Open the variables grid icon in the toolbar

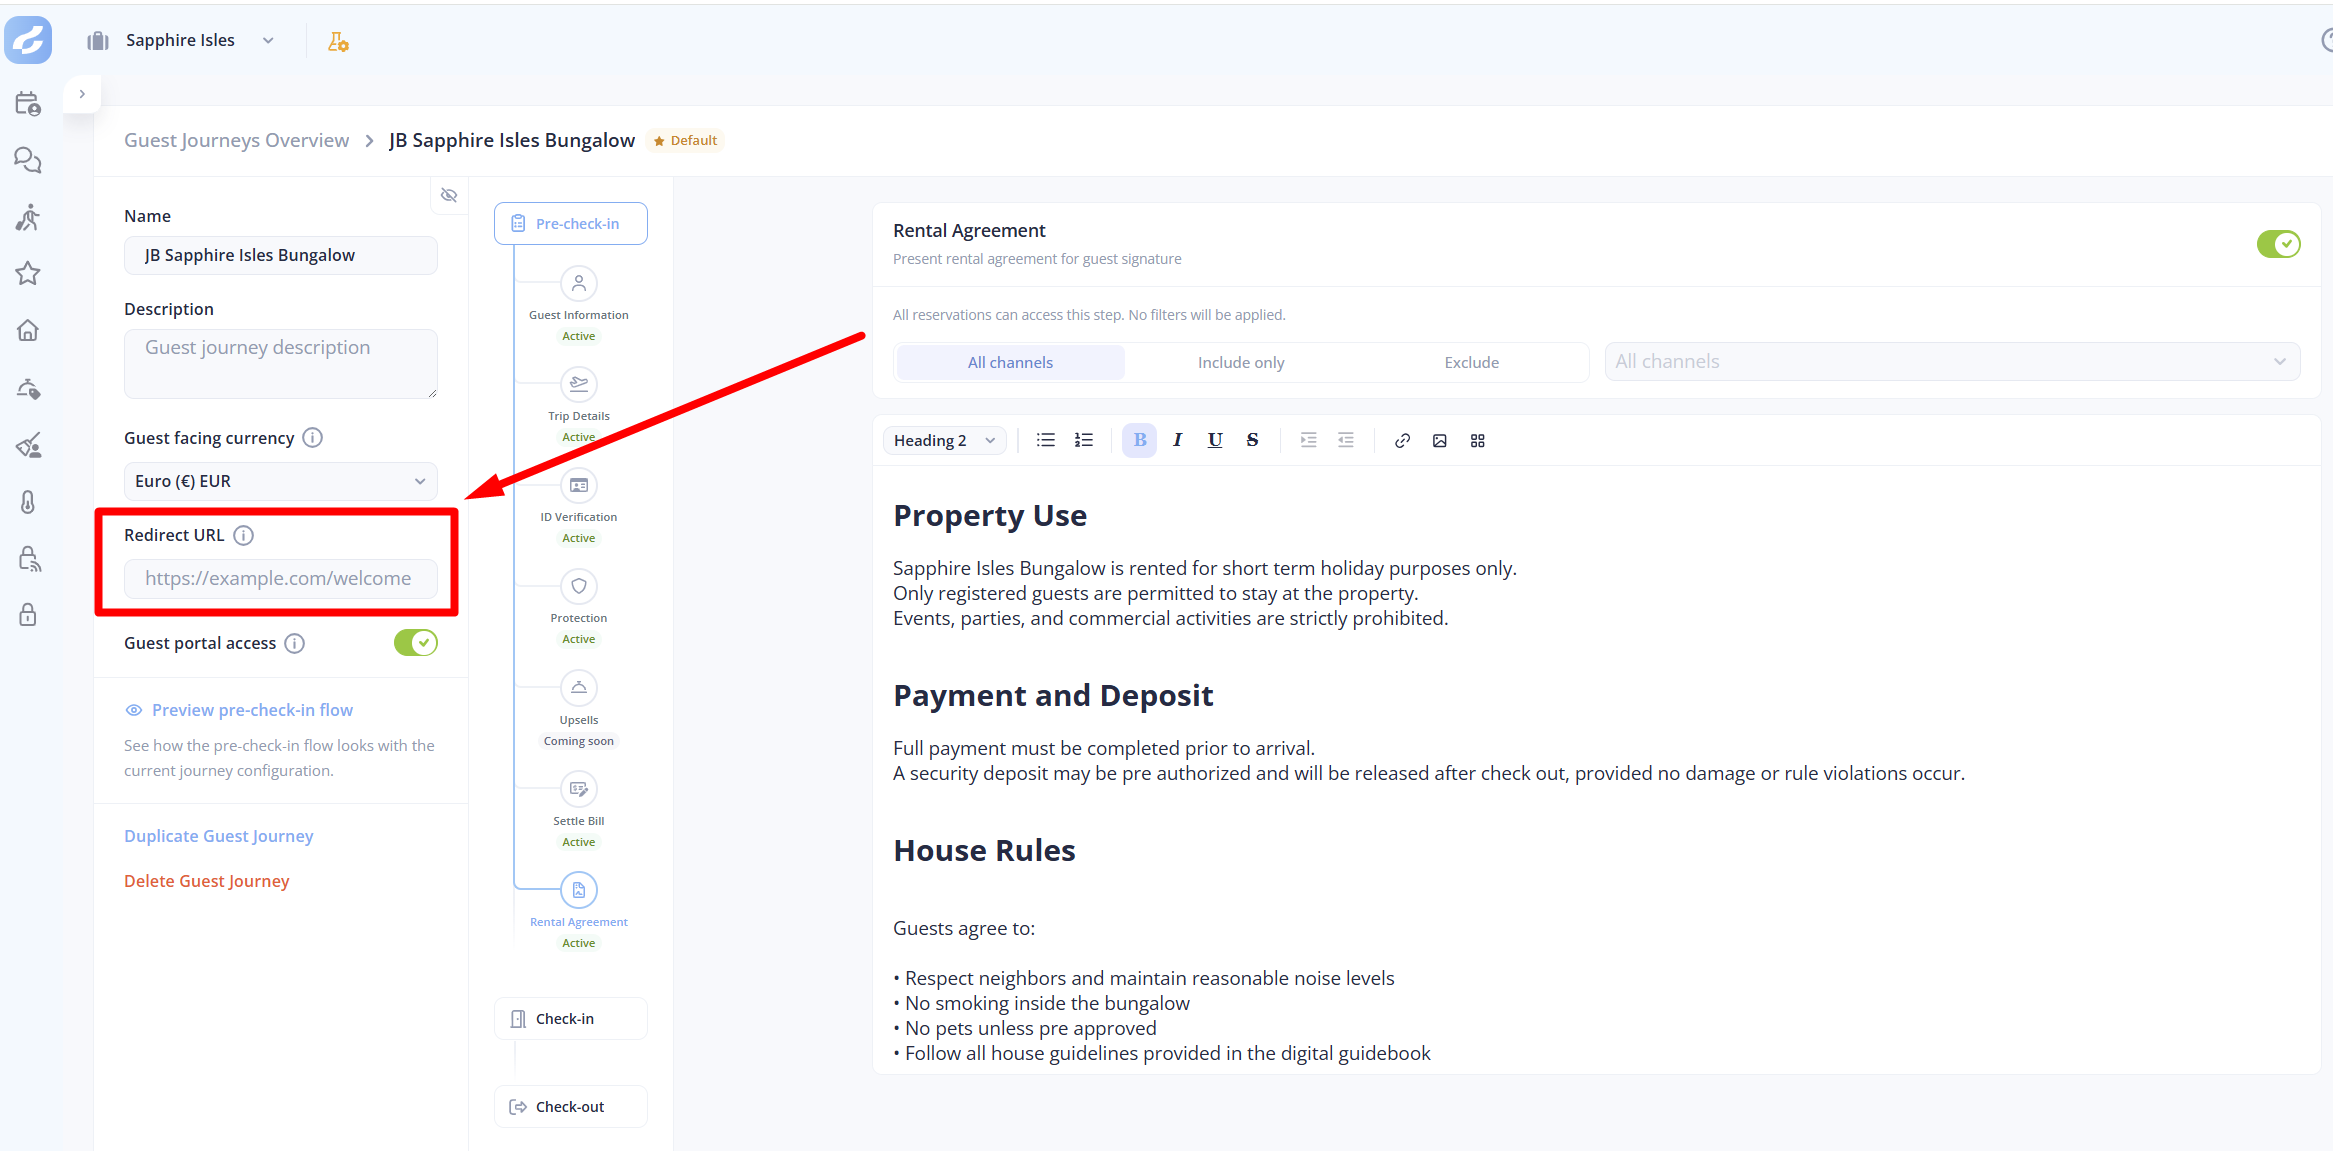(1478, 440)
